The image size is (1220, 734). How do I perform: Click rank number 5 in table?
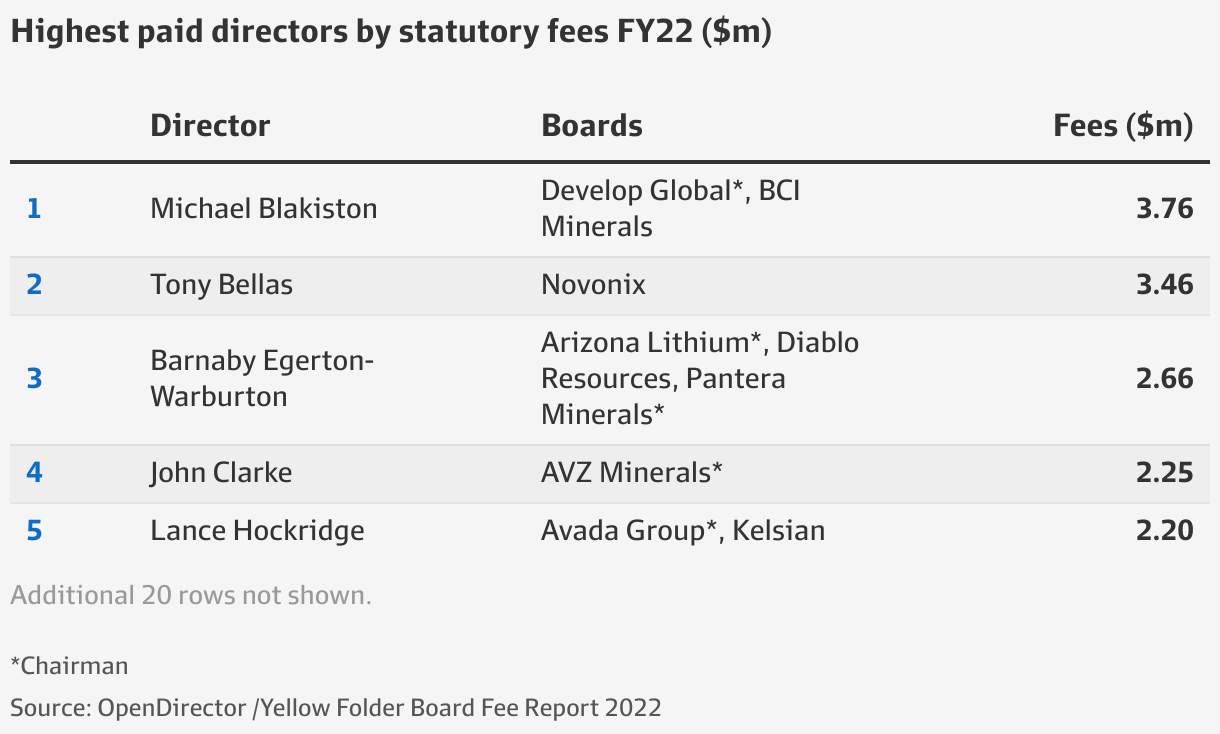tap(34, 530)
